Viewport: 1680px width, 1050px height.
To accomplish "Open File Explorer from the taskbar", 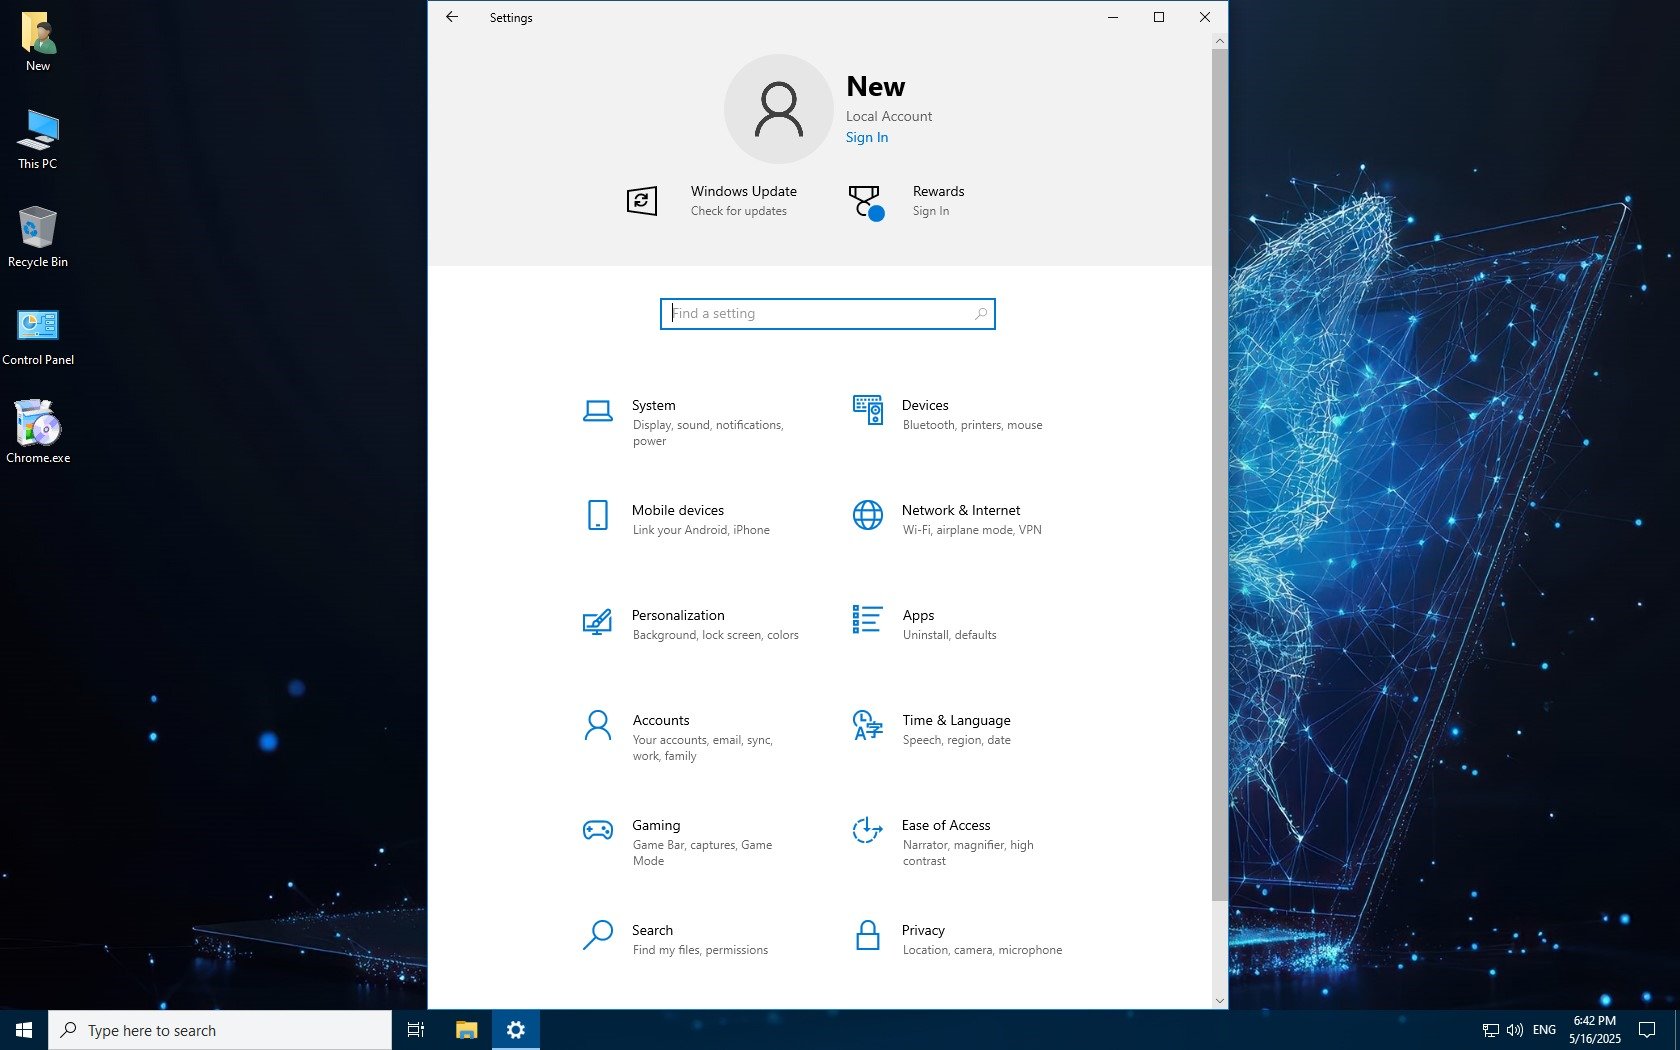I will click(x=466, y=1030).
